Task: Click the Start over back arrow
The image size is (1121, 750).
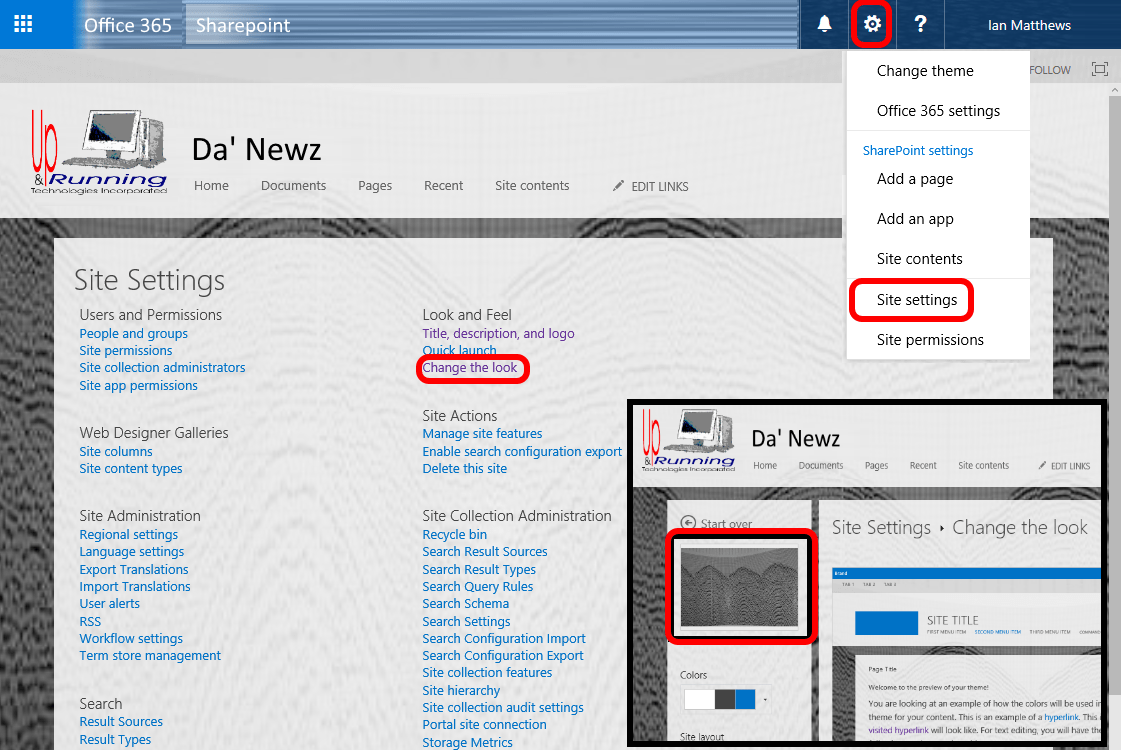Action: (x=689, y=523)
